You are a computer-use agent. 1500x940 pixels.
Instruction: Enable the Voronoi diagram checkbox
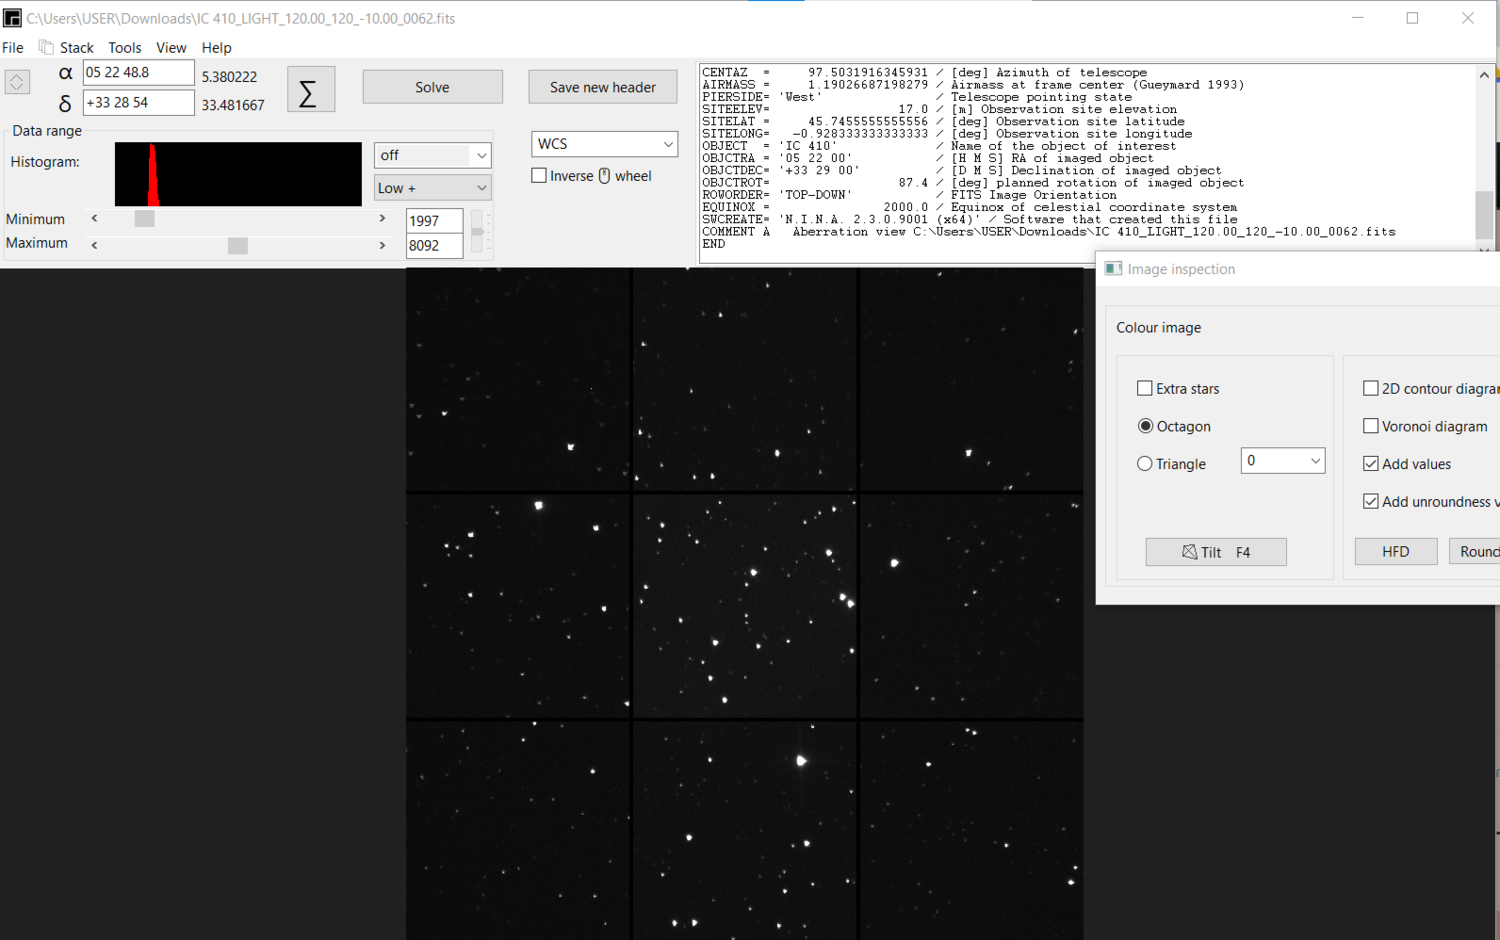[x=1371, y=426]
